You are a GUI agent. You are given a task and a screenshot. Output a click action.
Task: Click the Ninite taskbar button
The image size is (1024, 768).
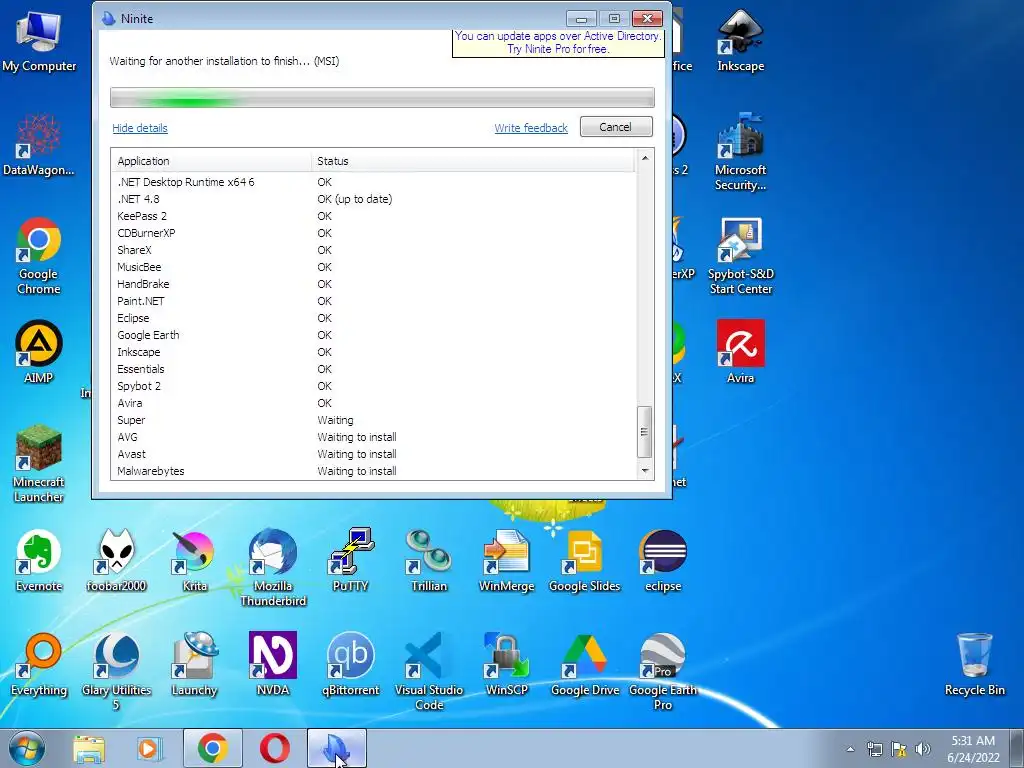point(336,748)
